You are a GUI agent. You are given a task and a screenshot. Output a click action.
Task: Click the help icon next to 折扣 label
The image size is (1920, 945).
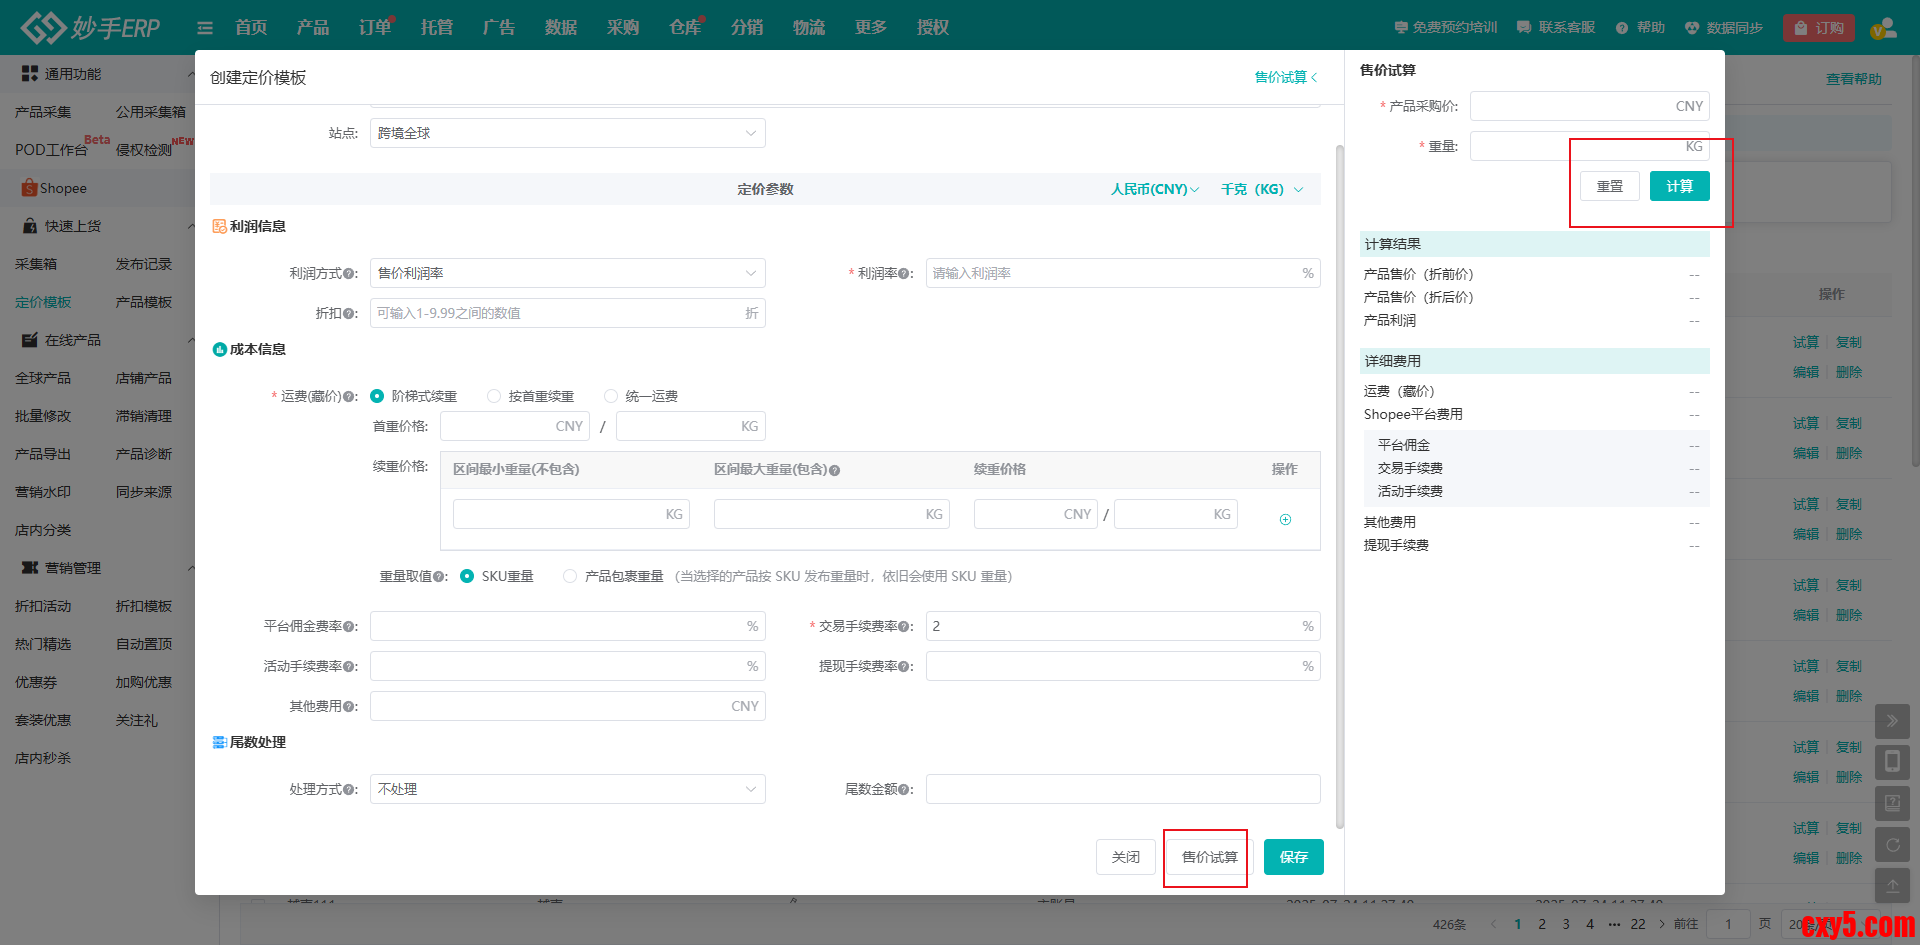[x=350, y=314]
